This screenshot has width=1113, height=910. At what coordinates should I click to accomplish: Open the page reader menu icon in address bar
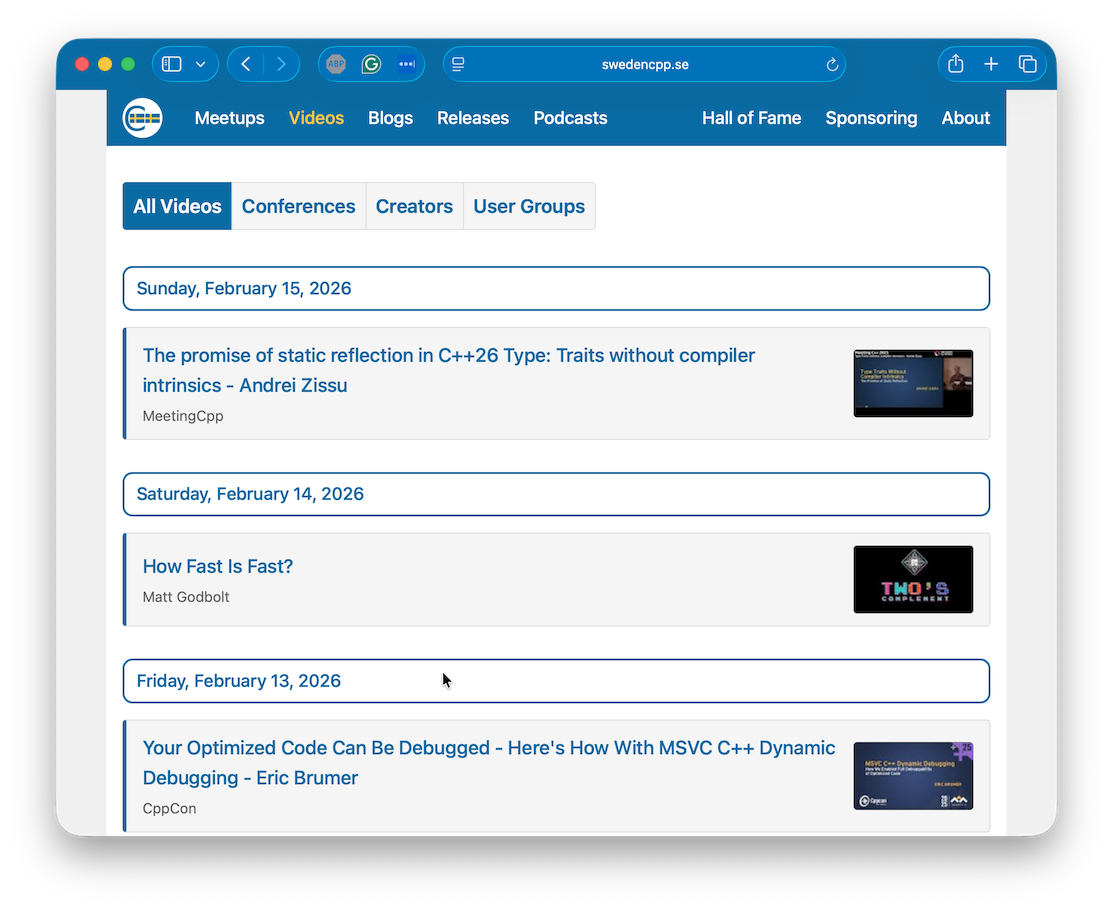(459, 64)
